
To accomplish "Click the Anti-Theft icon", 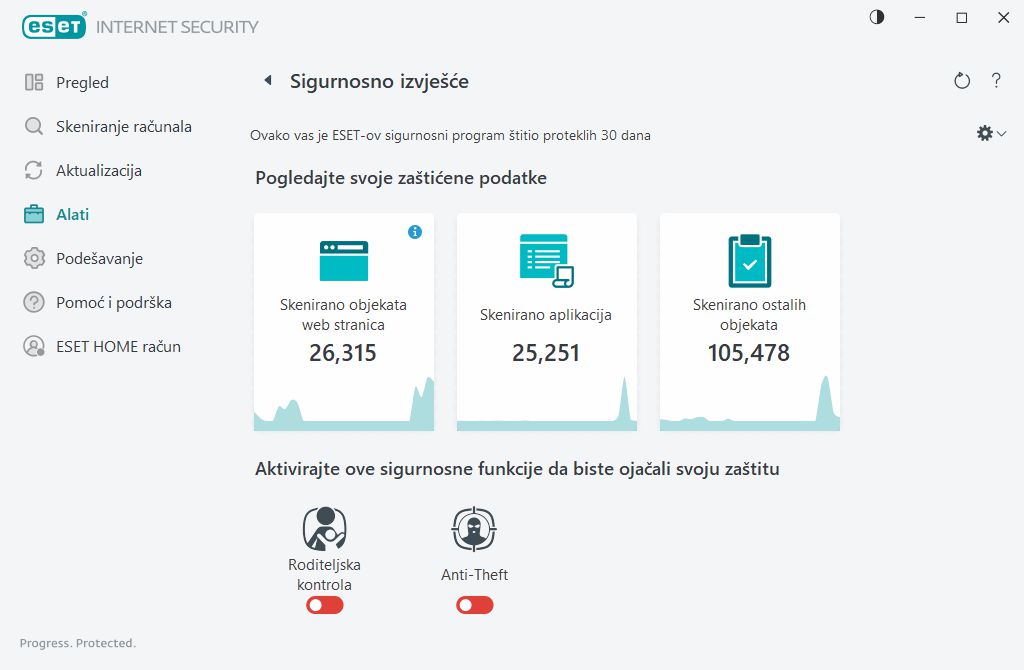I will coord(474,529).
